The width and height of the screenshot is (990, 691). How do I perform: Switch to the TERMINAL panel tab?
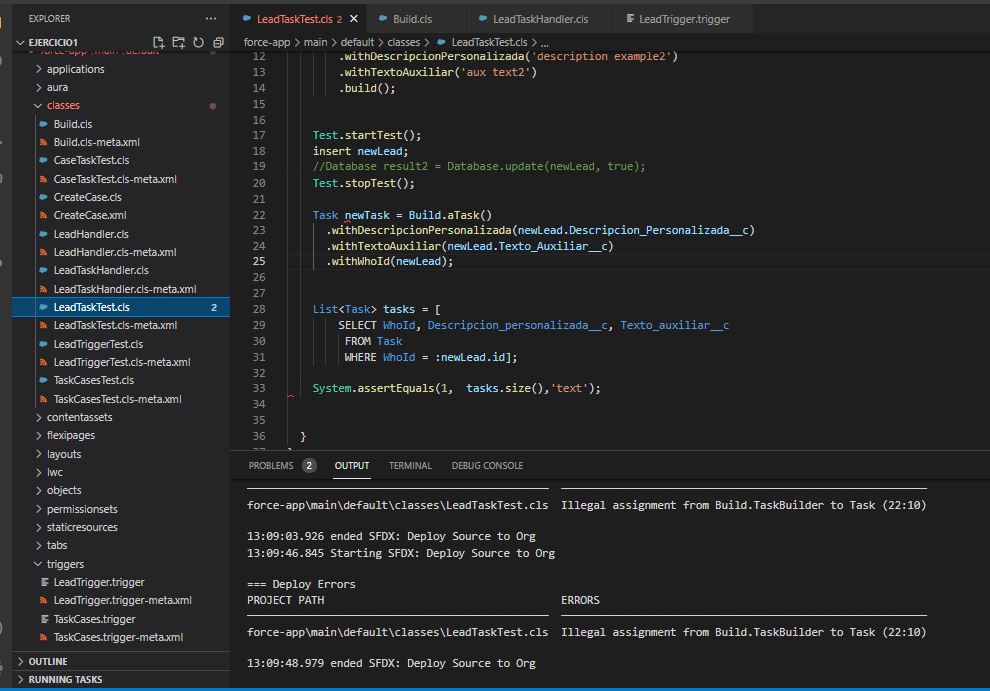point(413,465)
